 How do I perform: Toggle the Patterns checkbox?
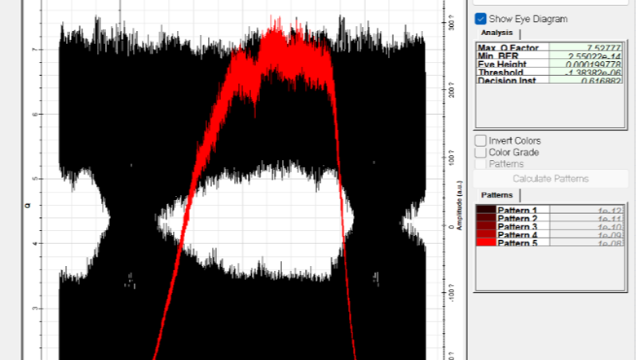pos(480,164)
